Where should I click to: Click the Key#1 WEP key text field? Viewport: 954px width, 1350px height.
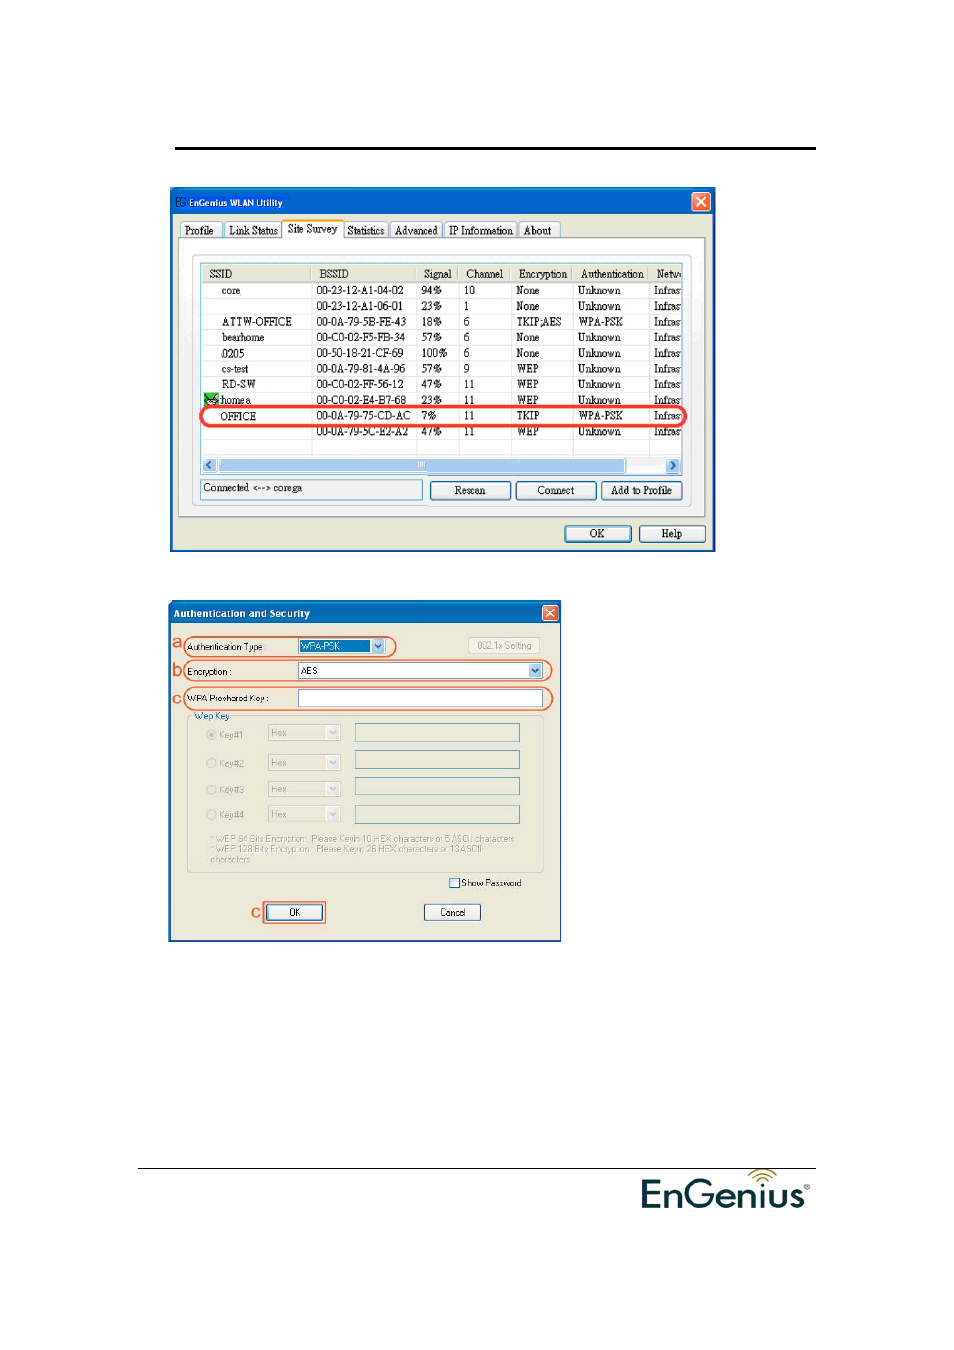[437, 733]
